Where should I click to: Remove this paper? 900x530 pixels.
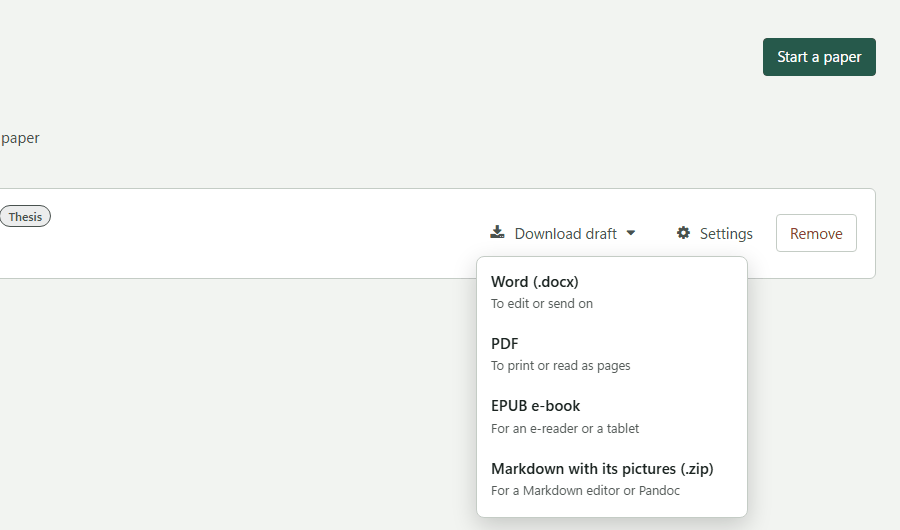click(816, 233)
